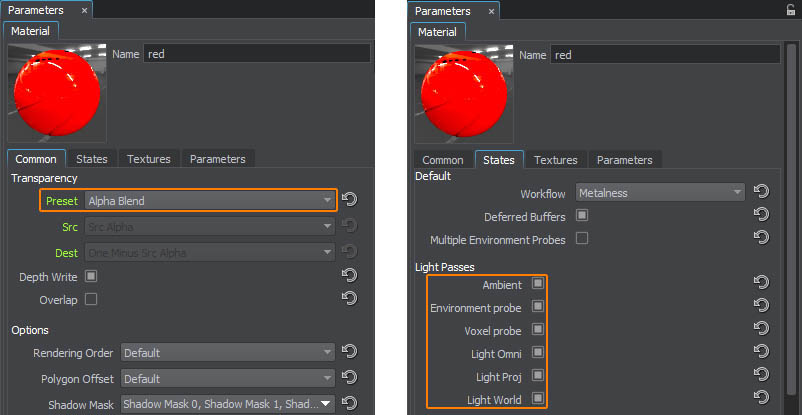Screen dimensions: 802x415
Task: Enable the Overlap checkbox
Action: point(91,298)
